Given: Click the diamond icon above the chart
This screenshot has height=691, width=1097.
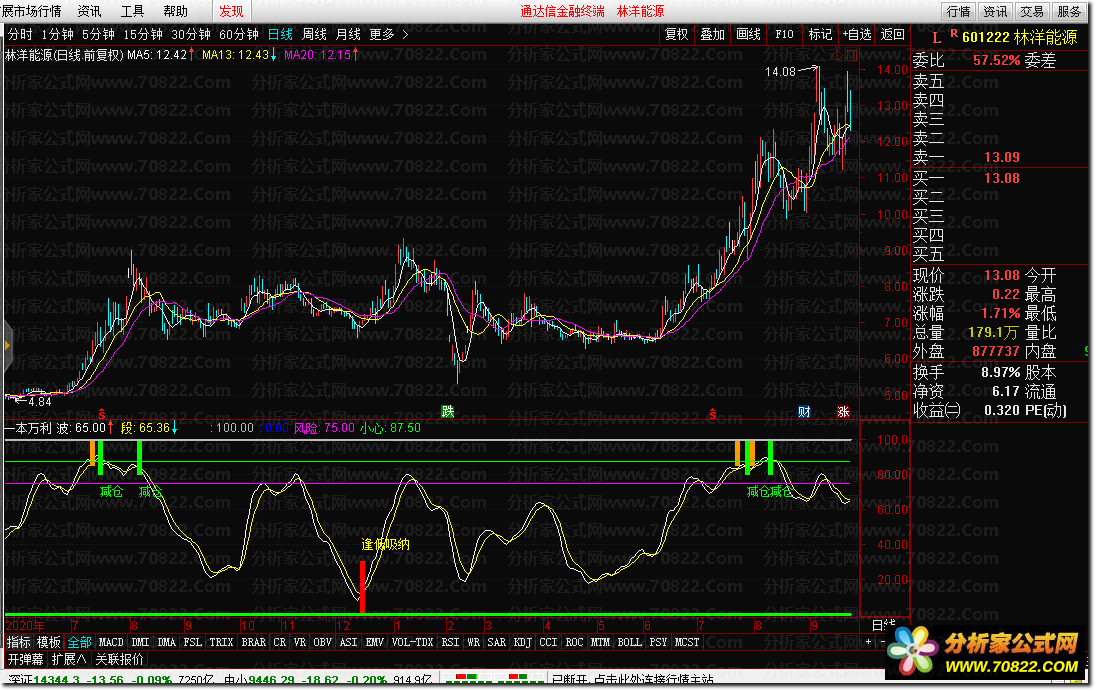Looking at the screenshot, I should coord(836,55).
